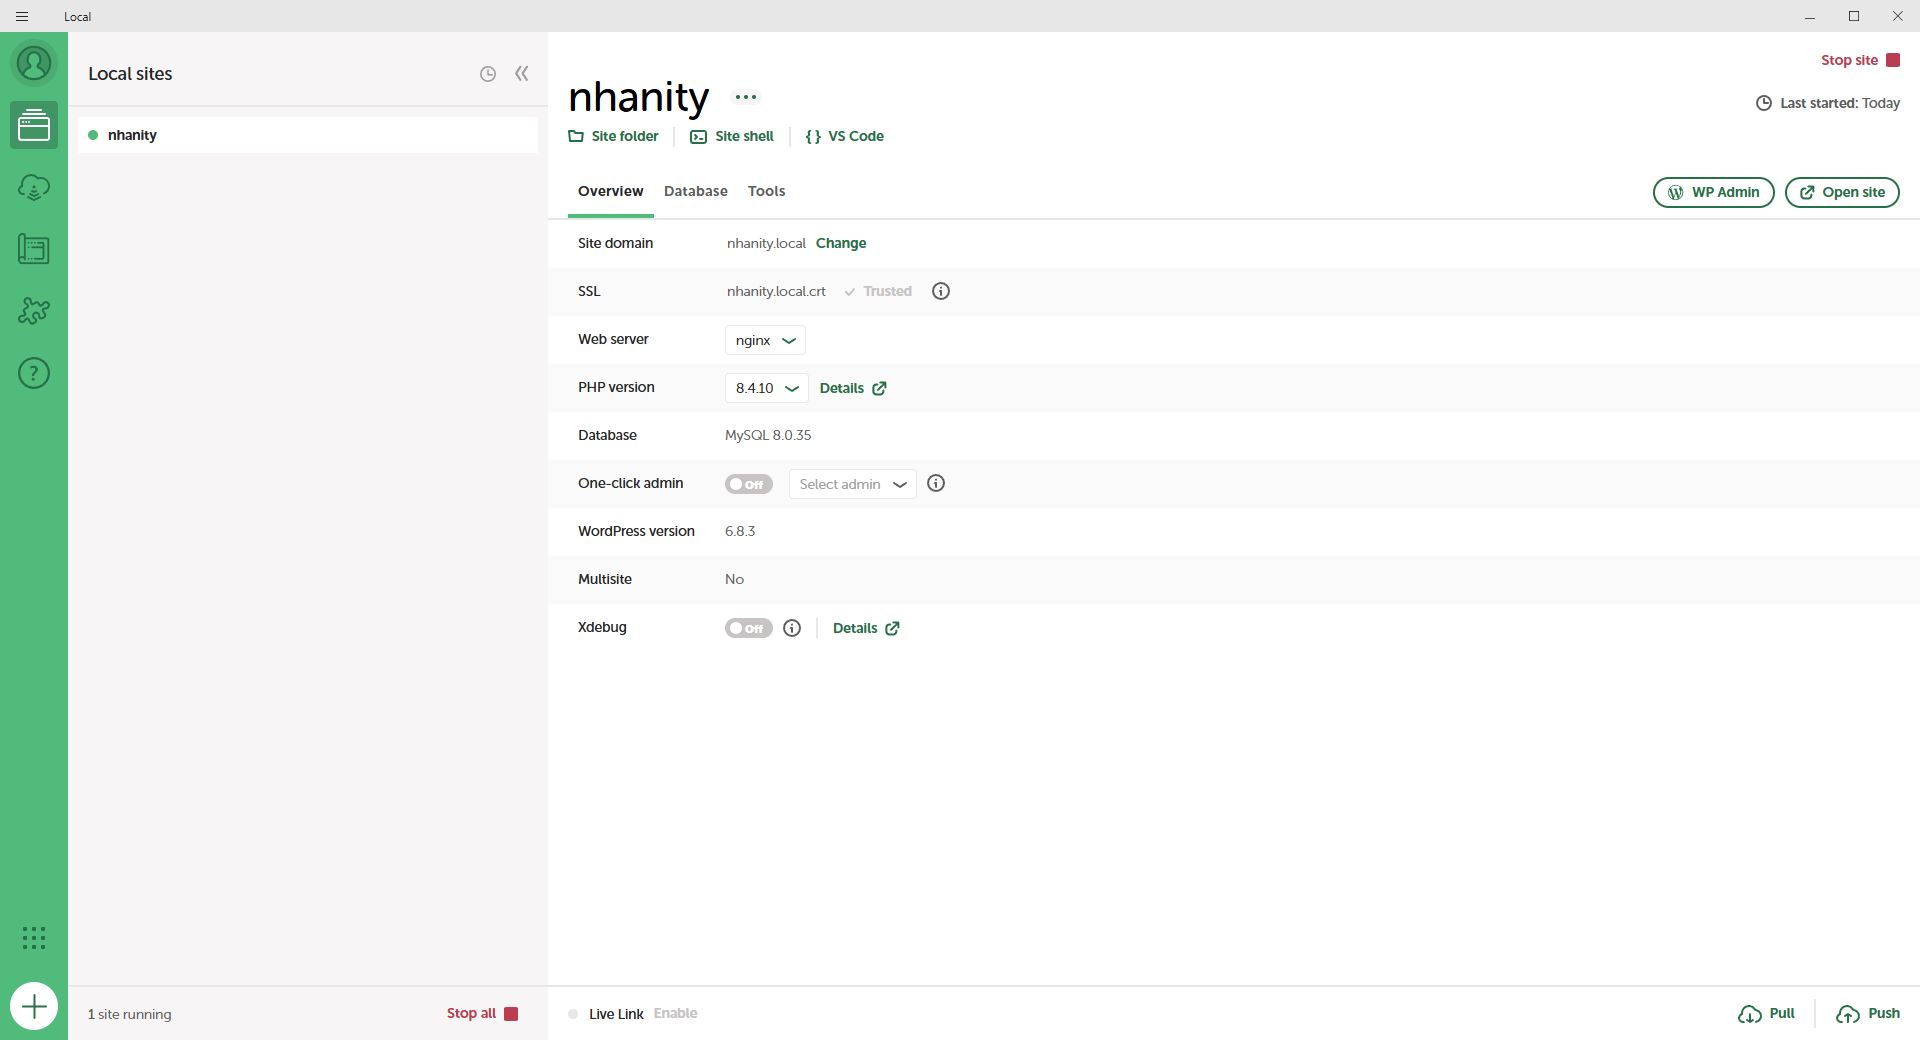Image resolution: width=1920 pixels, height=1040 pixels.
Task: Launch the Site shell
Action: tap(732, 136)
